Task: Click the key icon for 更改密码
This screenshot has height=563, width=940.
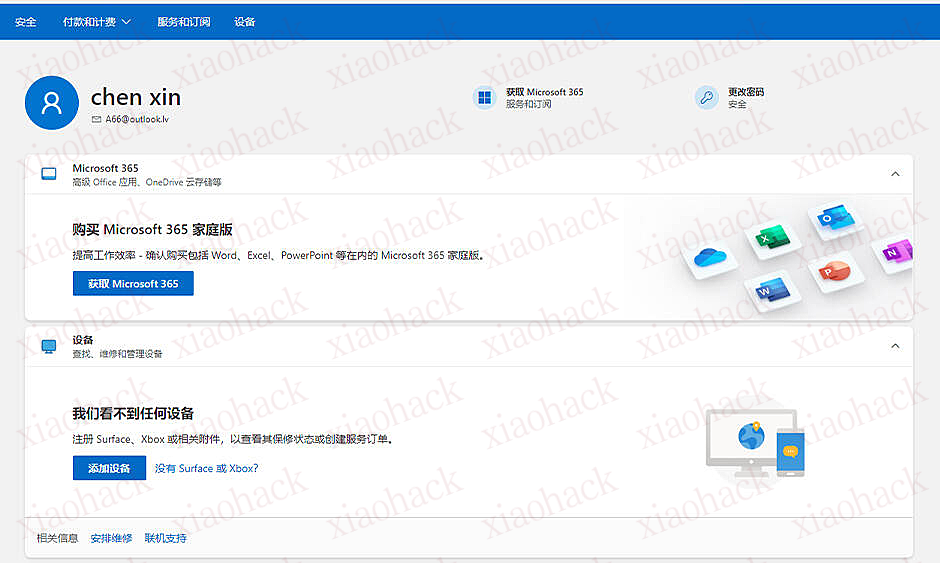Action: click(707, 98)
